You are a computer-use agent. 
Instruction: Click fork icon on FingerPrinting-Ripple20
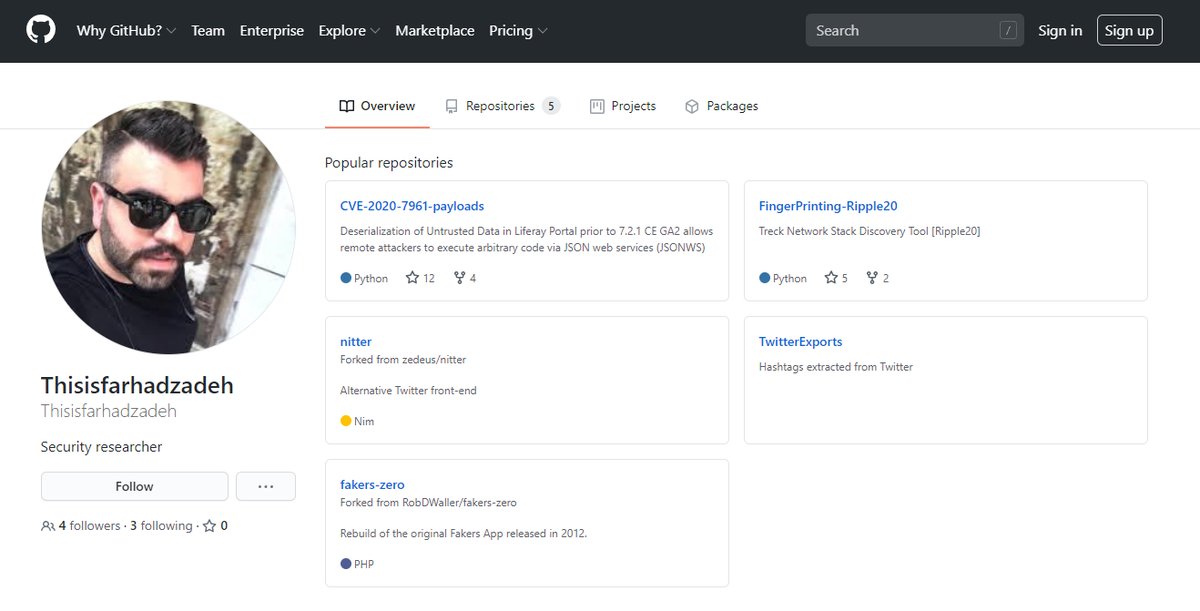click(x=872, y=278)
